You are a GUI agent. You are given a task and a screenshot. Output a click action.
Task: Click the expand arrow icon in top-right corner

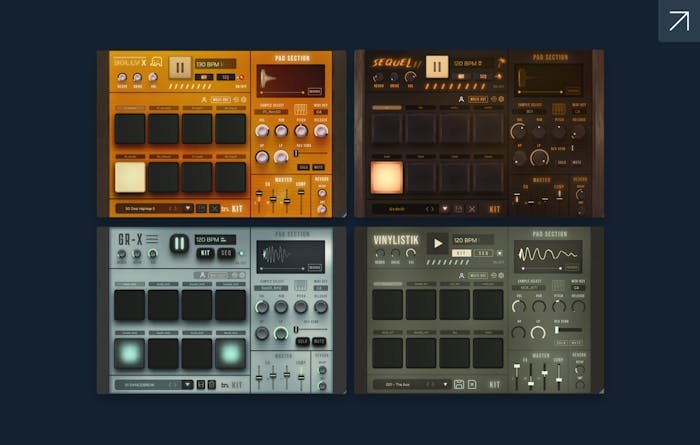(x=679, y=21)
